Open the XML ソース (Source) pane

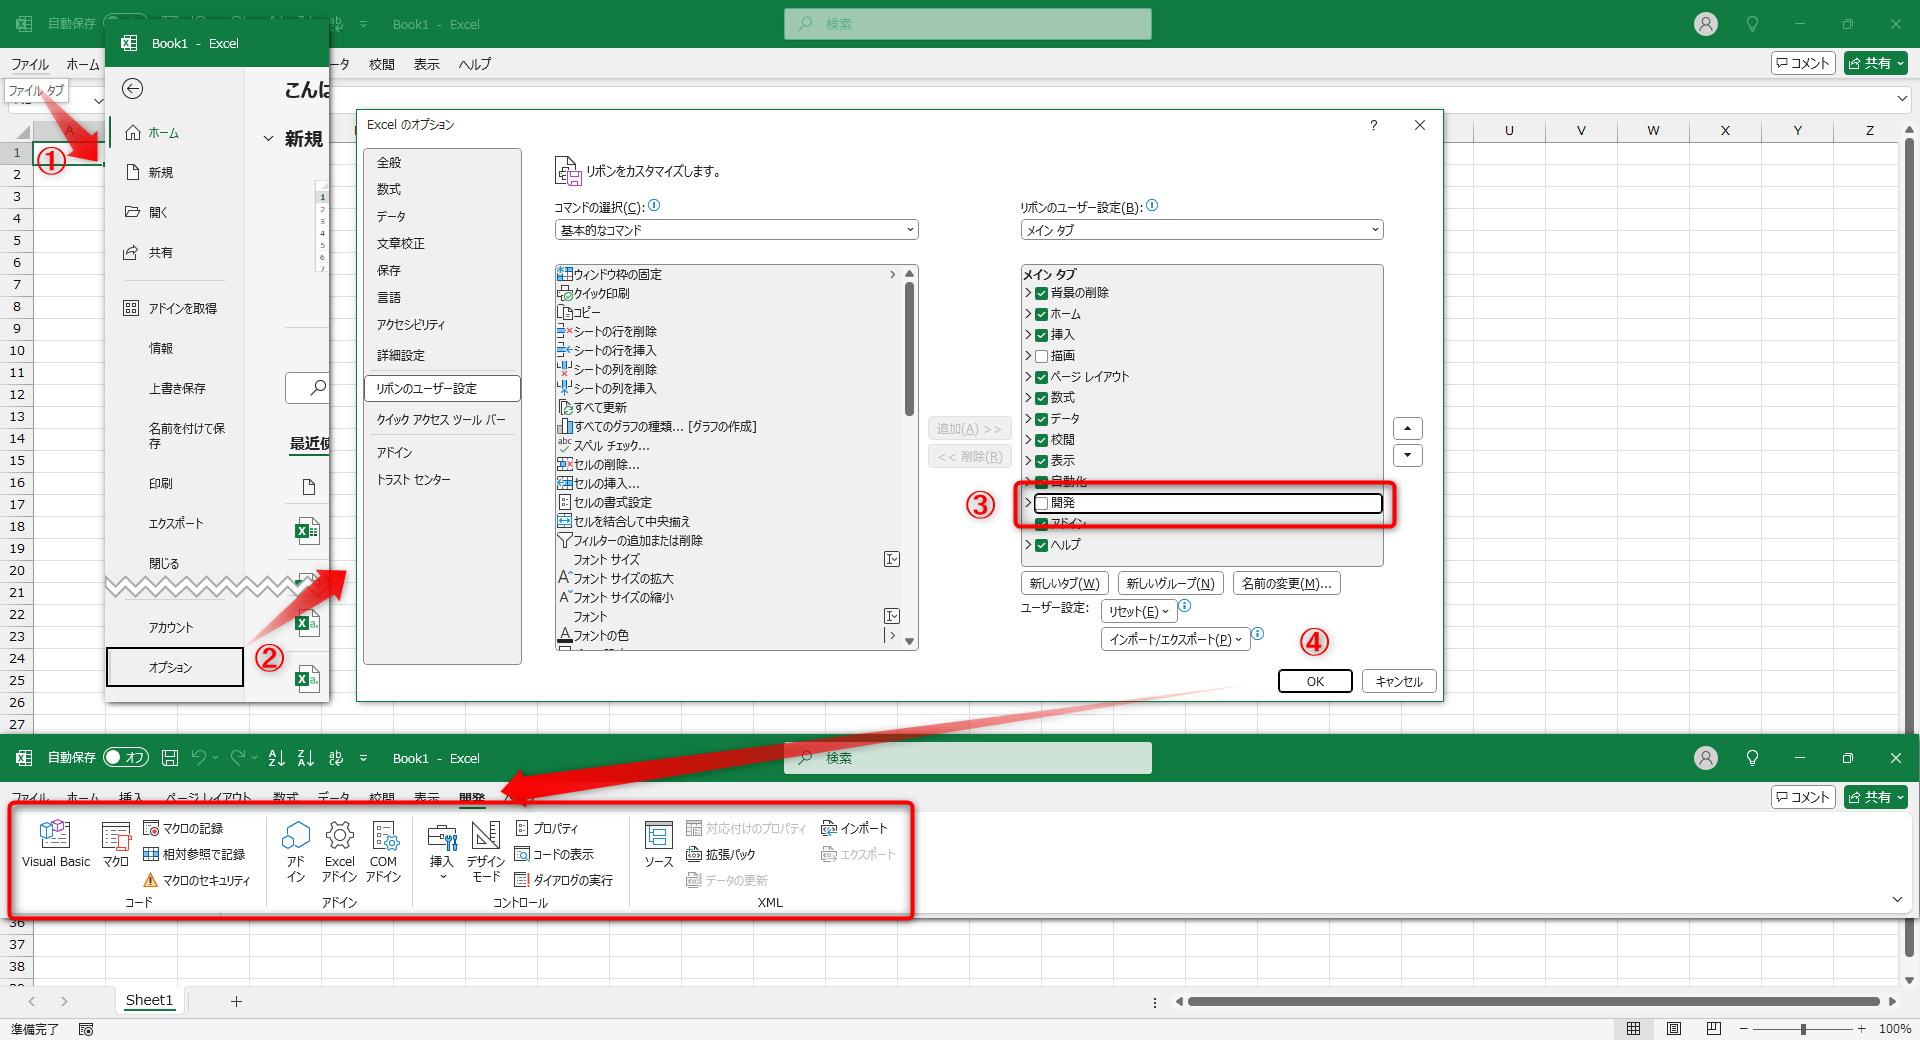659,845
